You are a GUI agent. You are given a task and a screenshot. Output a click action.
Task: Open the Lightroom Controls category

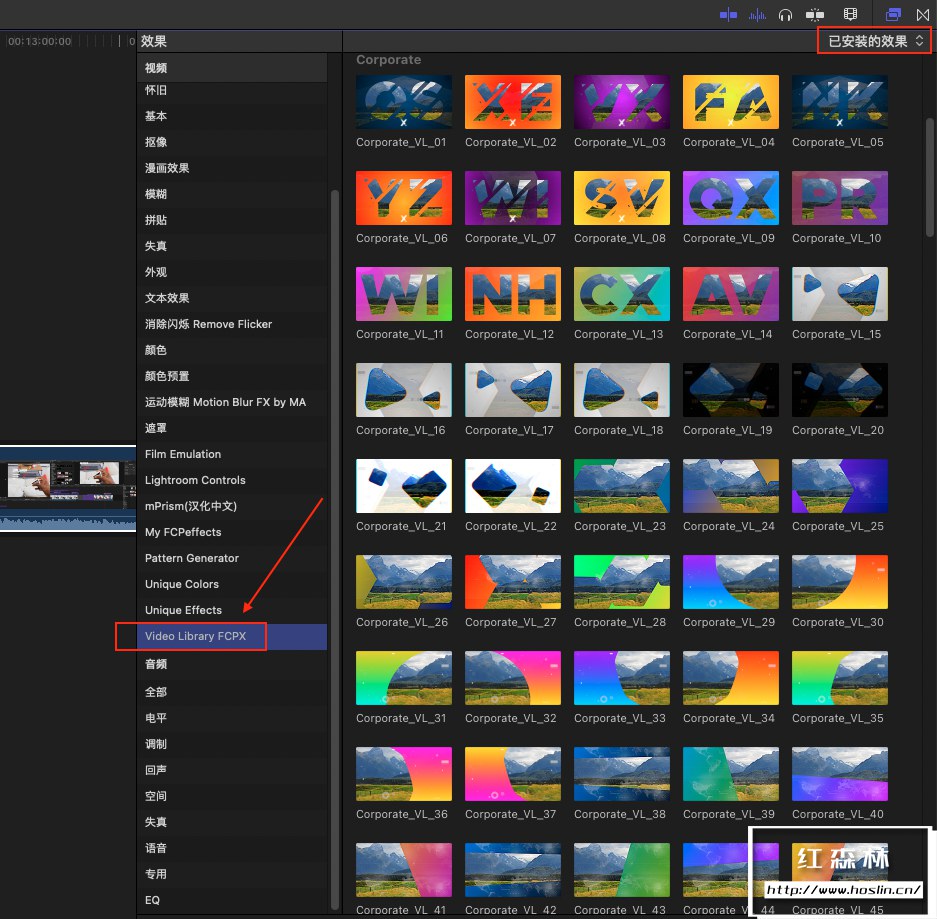(x=232, y=480)
